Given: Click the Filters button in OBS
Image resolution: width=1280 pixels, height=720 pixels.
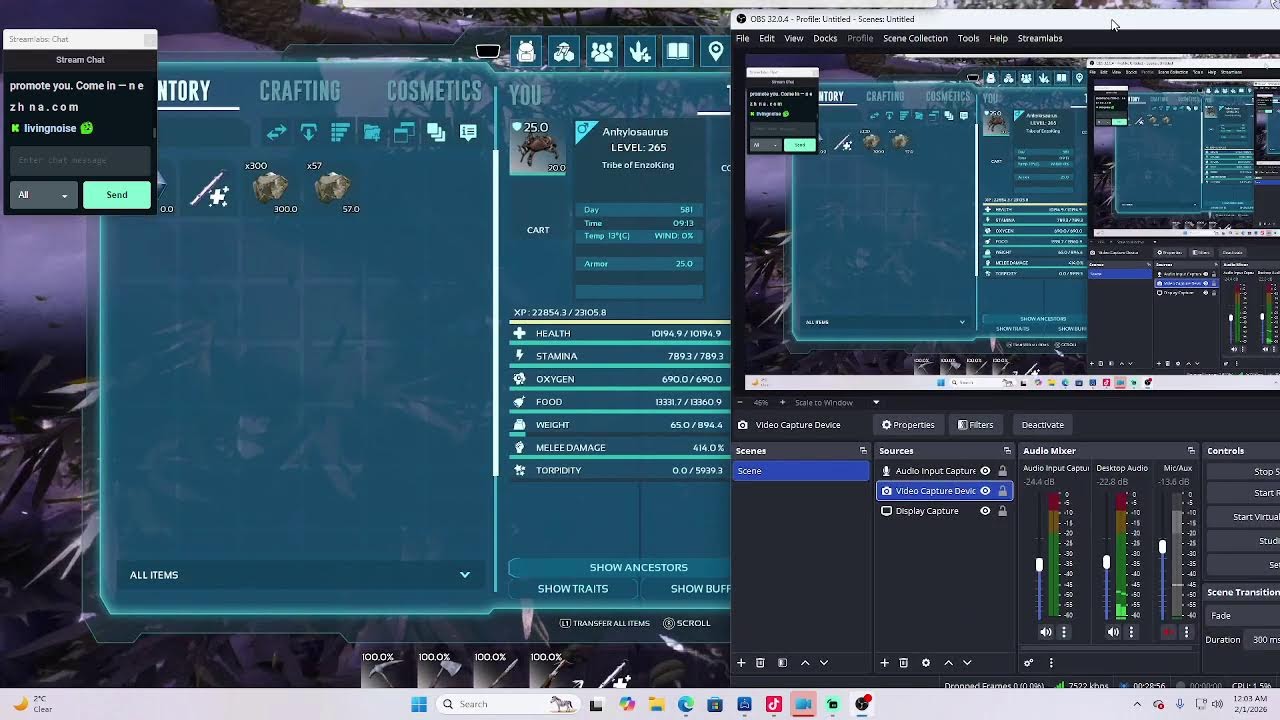Looking at the screenshot, I should coord(975,425).
